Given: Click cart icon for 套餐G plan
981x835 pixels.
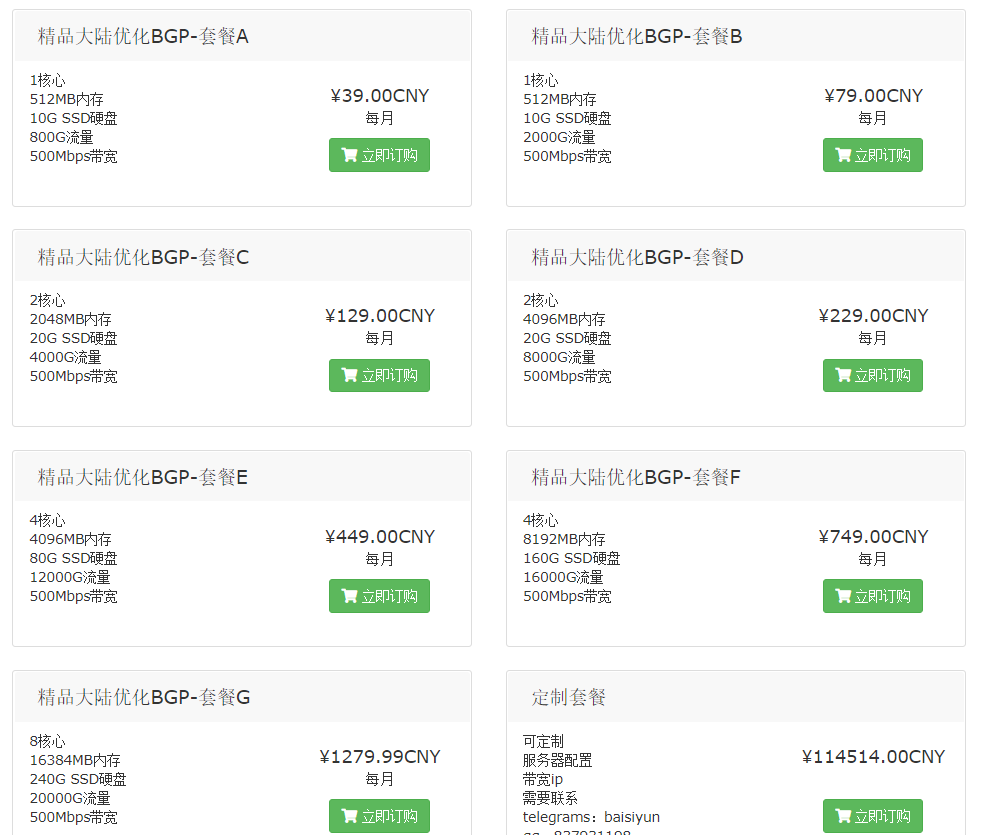Looking at the screenshot, I should [349, 816].
